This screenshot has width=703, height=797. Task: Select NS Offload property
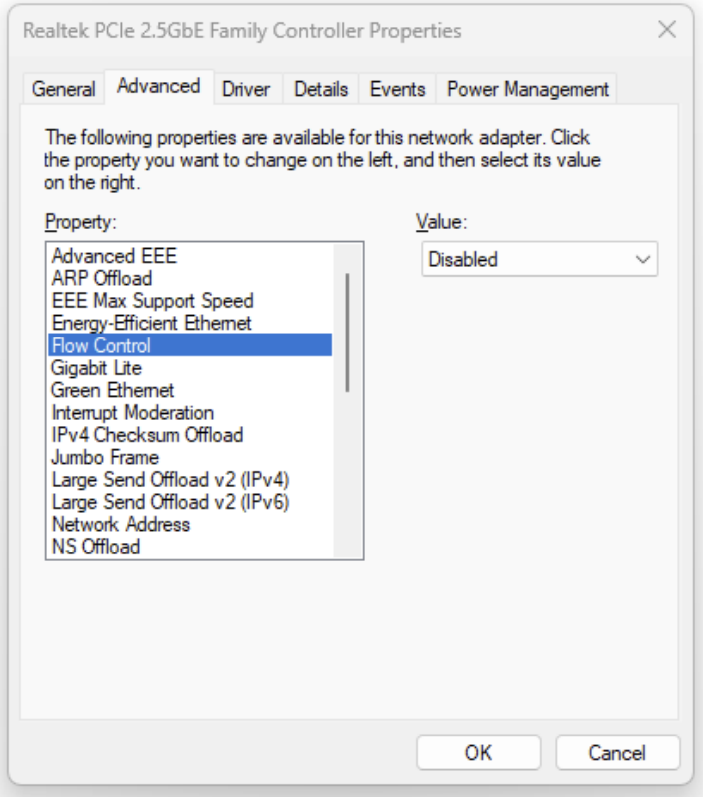click(x=190, y=546)
